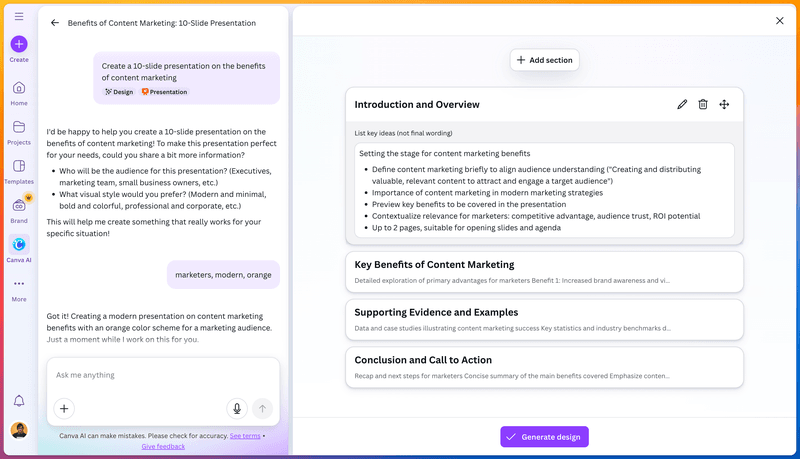
Task: Open the More options ellipsis
Action: click(x=19, y=284)
